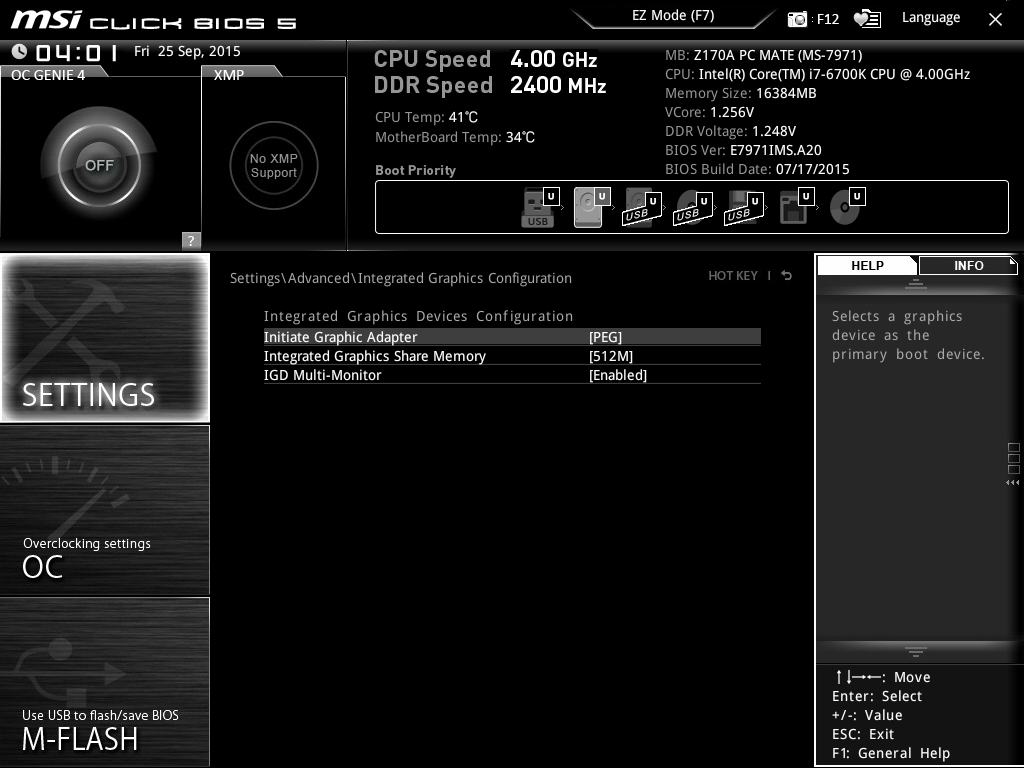Open the Language selector
The height and width of the screenshot is (768, 1024).
931,18
